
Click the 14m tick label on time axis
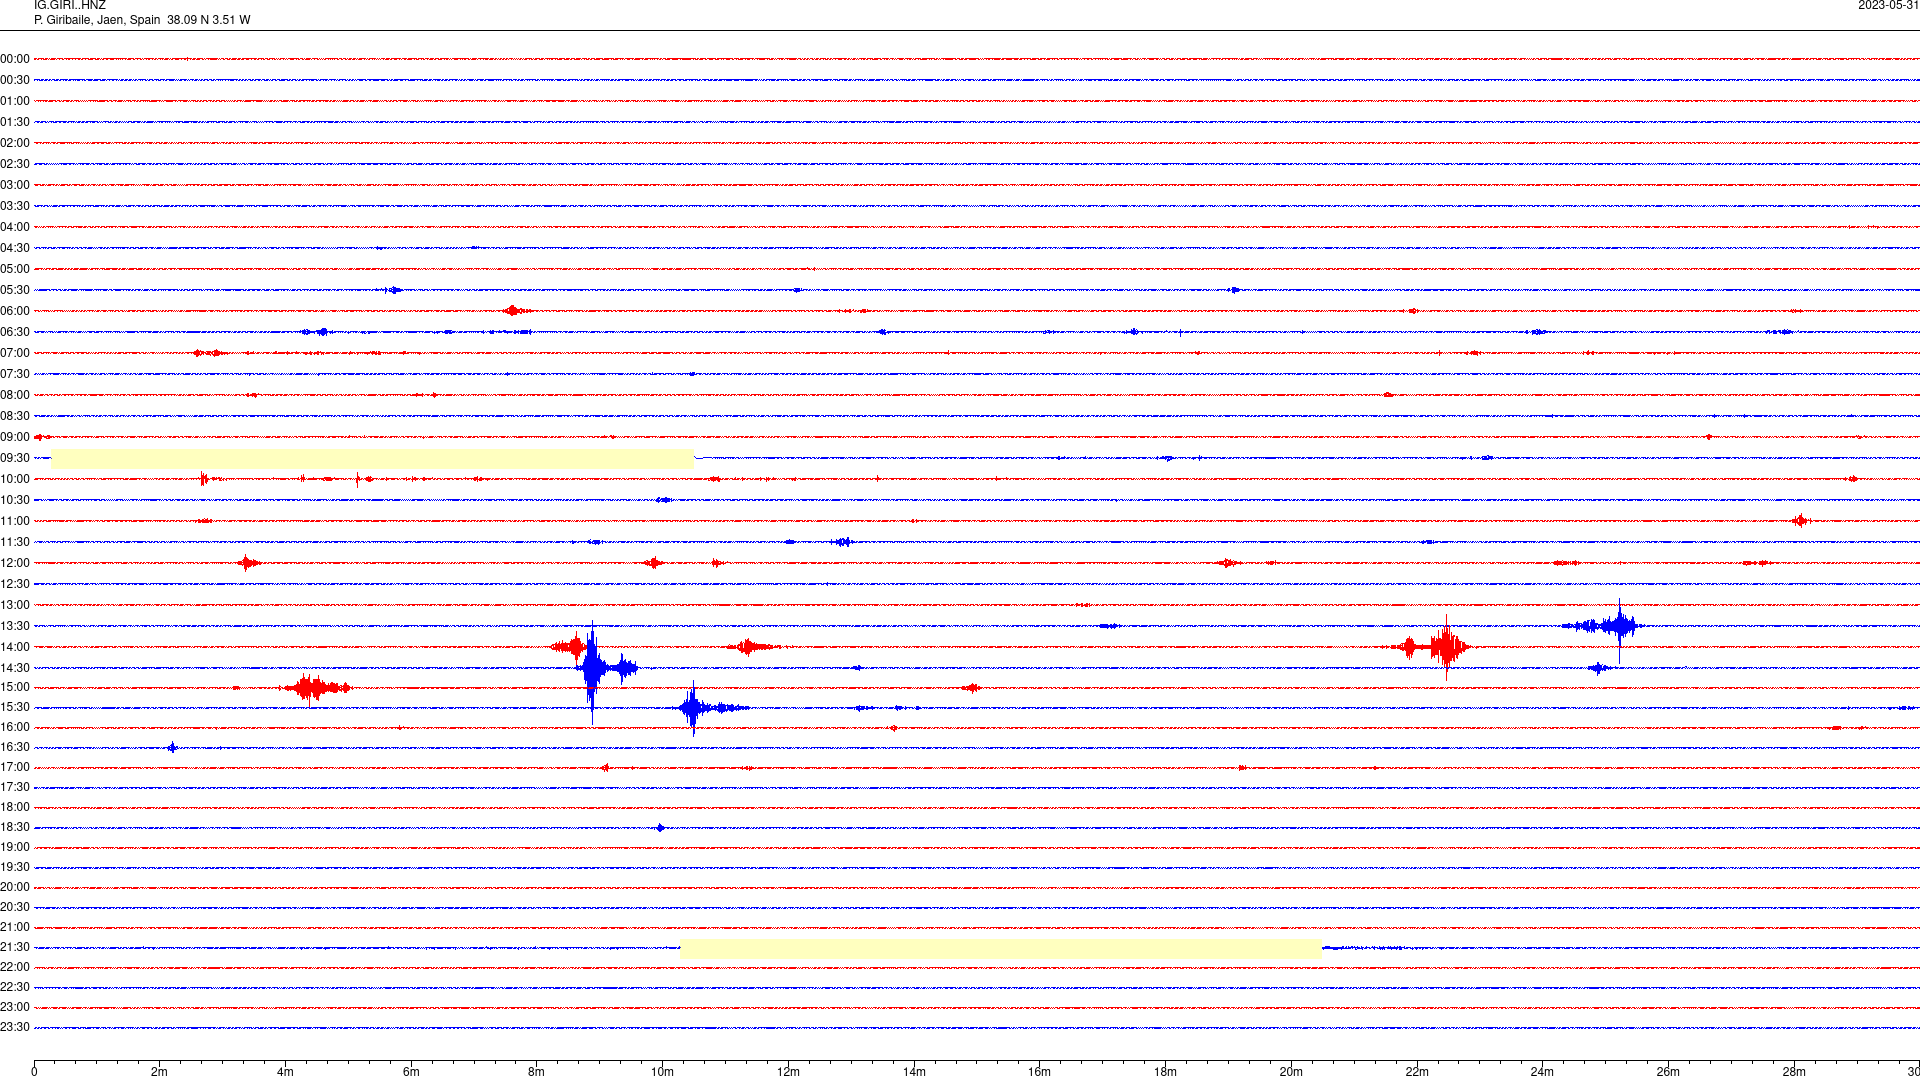click(x=914, y=1072)
